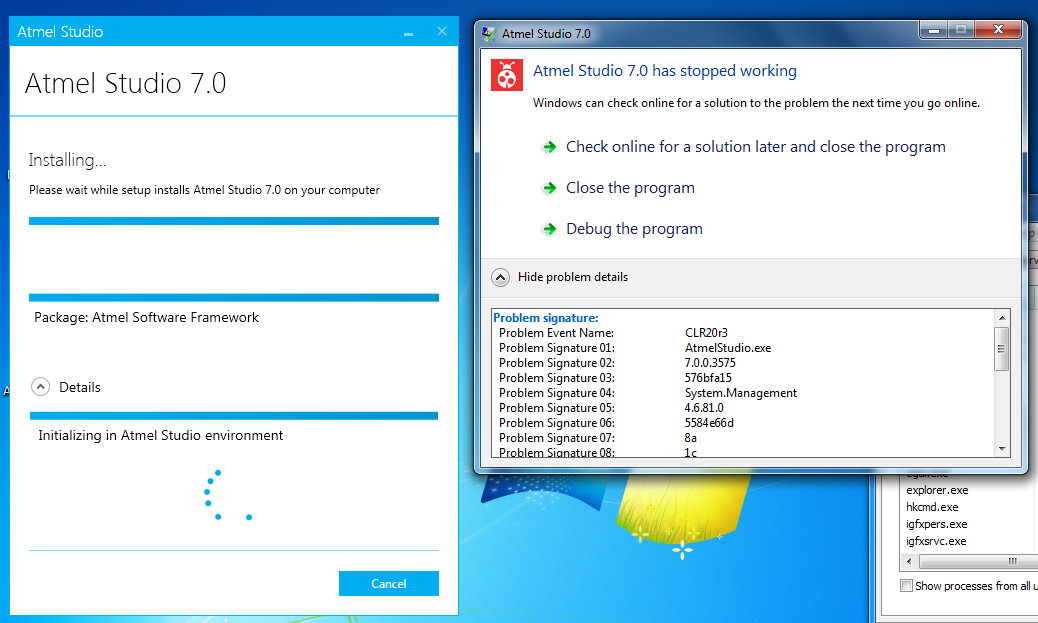Click the Atmel Studio 7.0 title bar icon
The image size is (1038, 623).
tap(489, 34)
